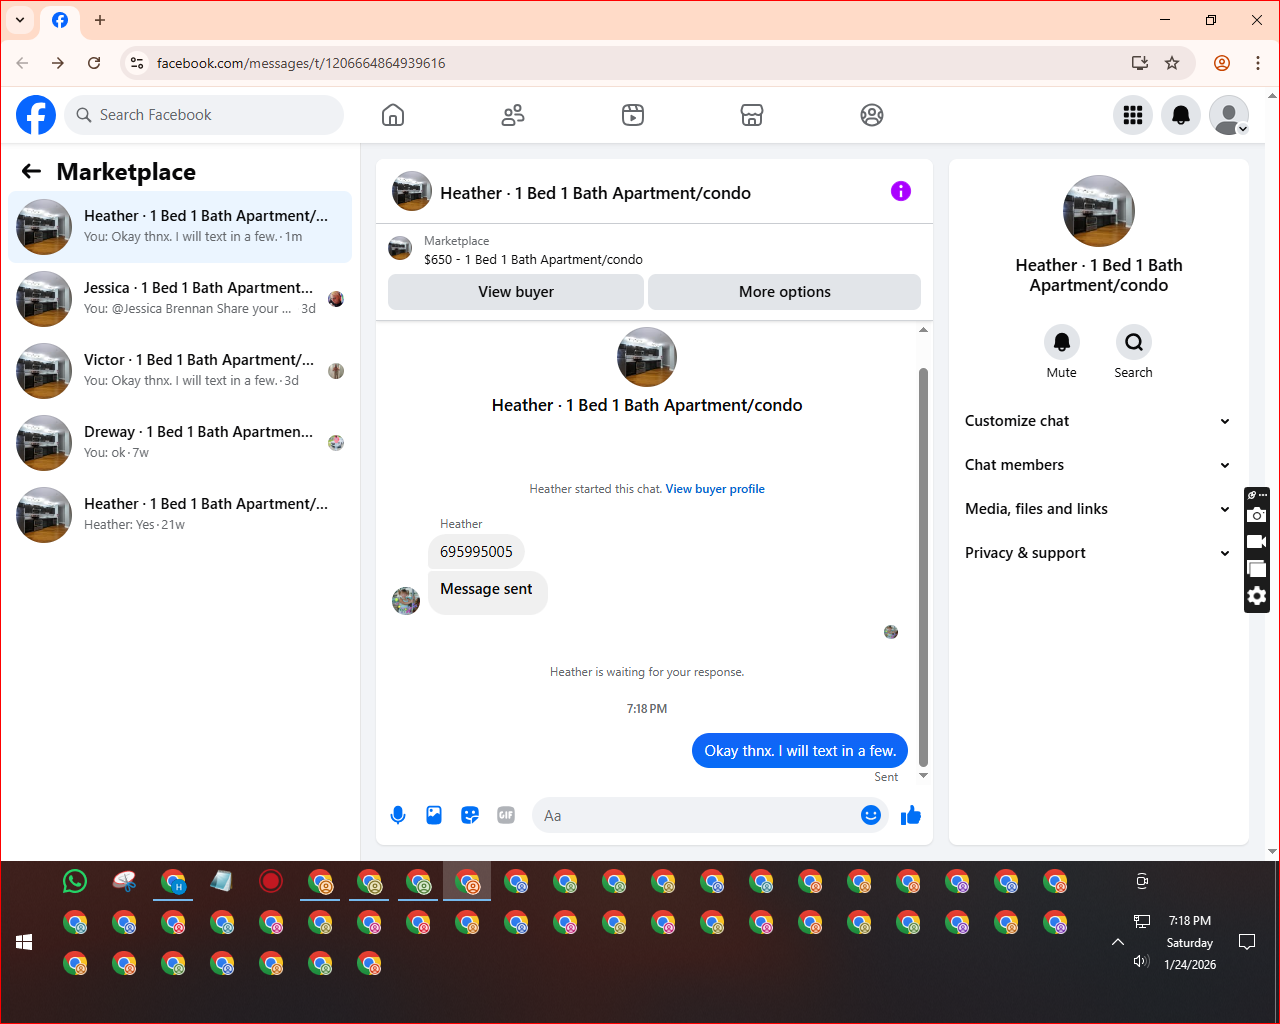The width and height of the screenshot is (1280, 1024).
Task: Open the purple conversation information icon
Action: (x=901, y=191)
